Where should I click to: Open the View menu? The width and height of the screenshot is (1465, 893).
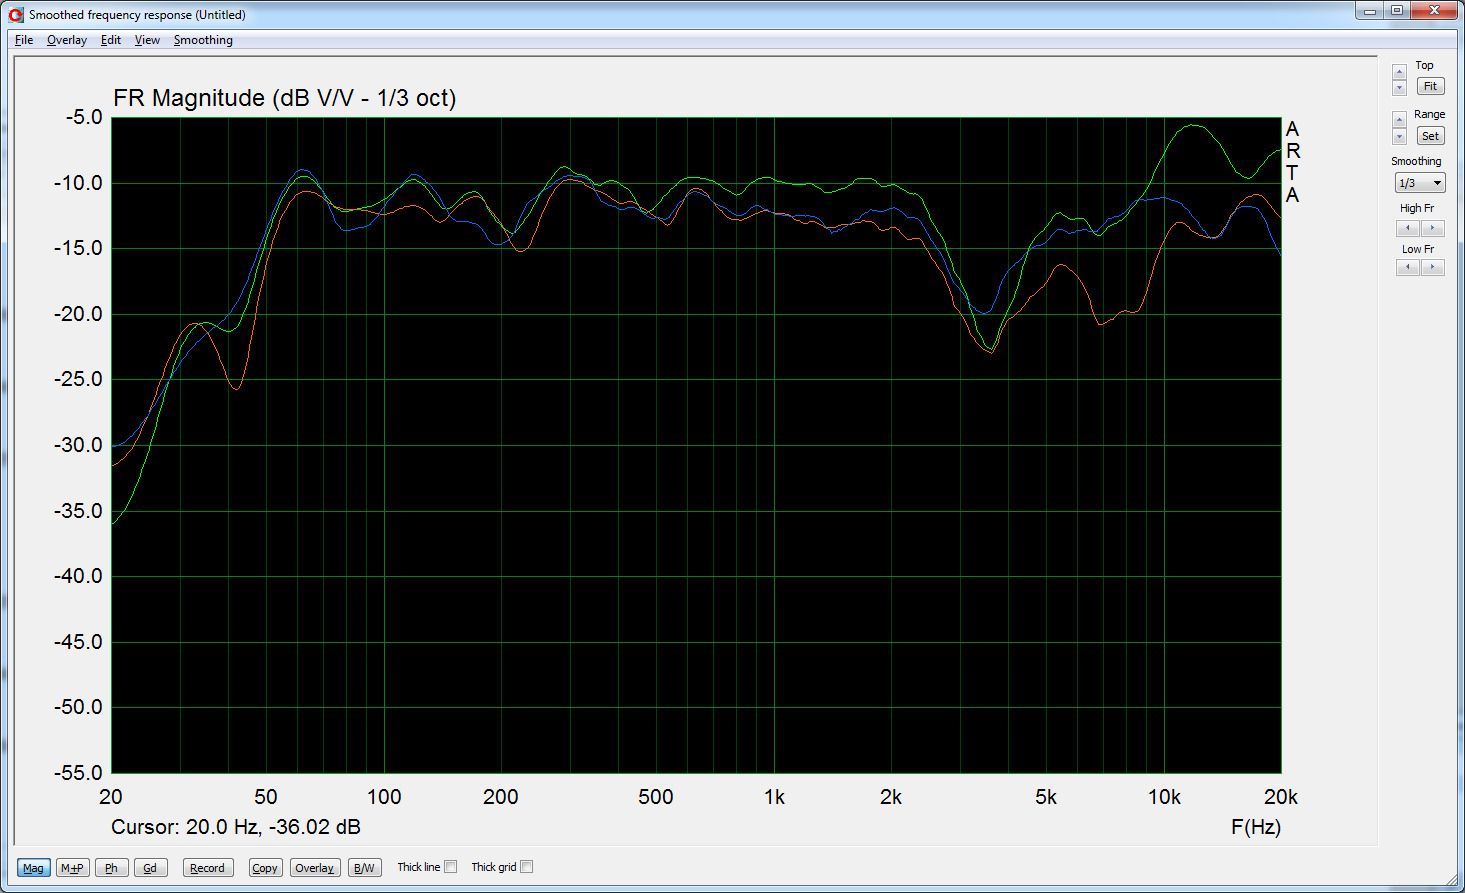click(147, 40)
